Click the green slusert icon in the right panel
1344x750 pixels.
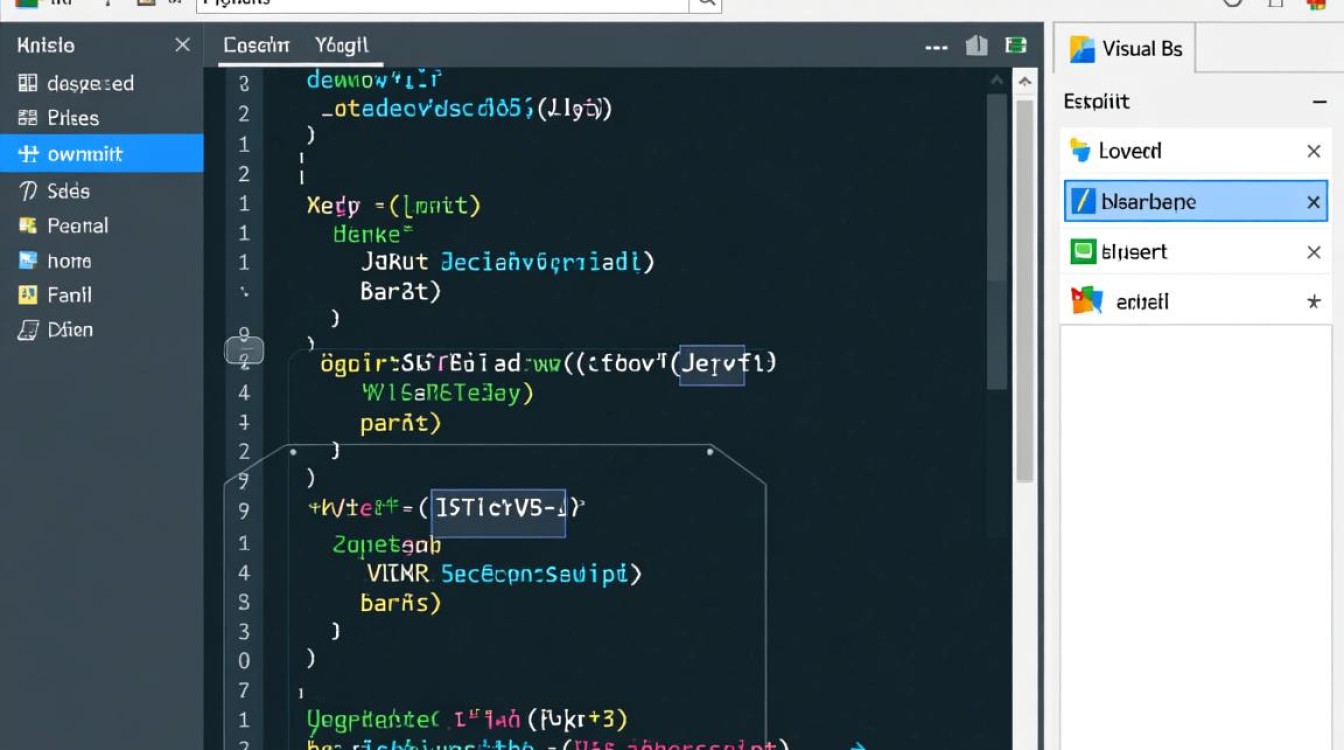tap(1084, 251)
